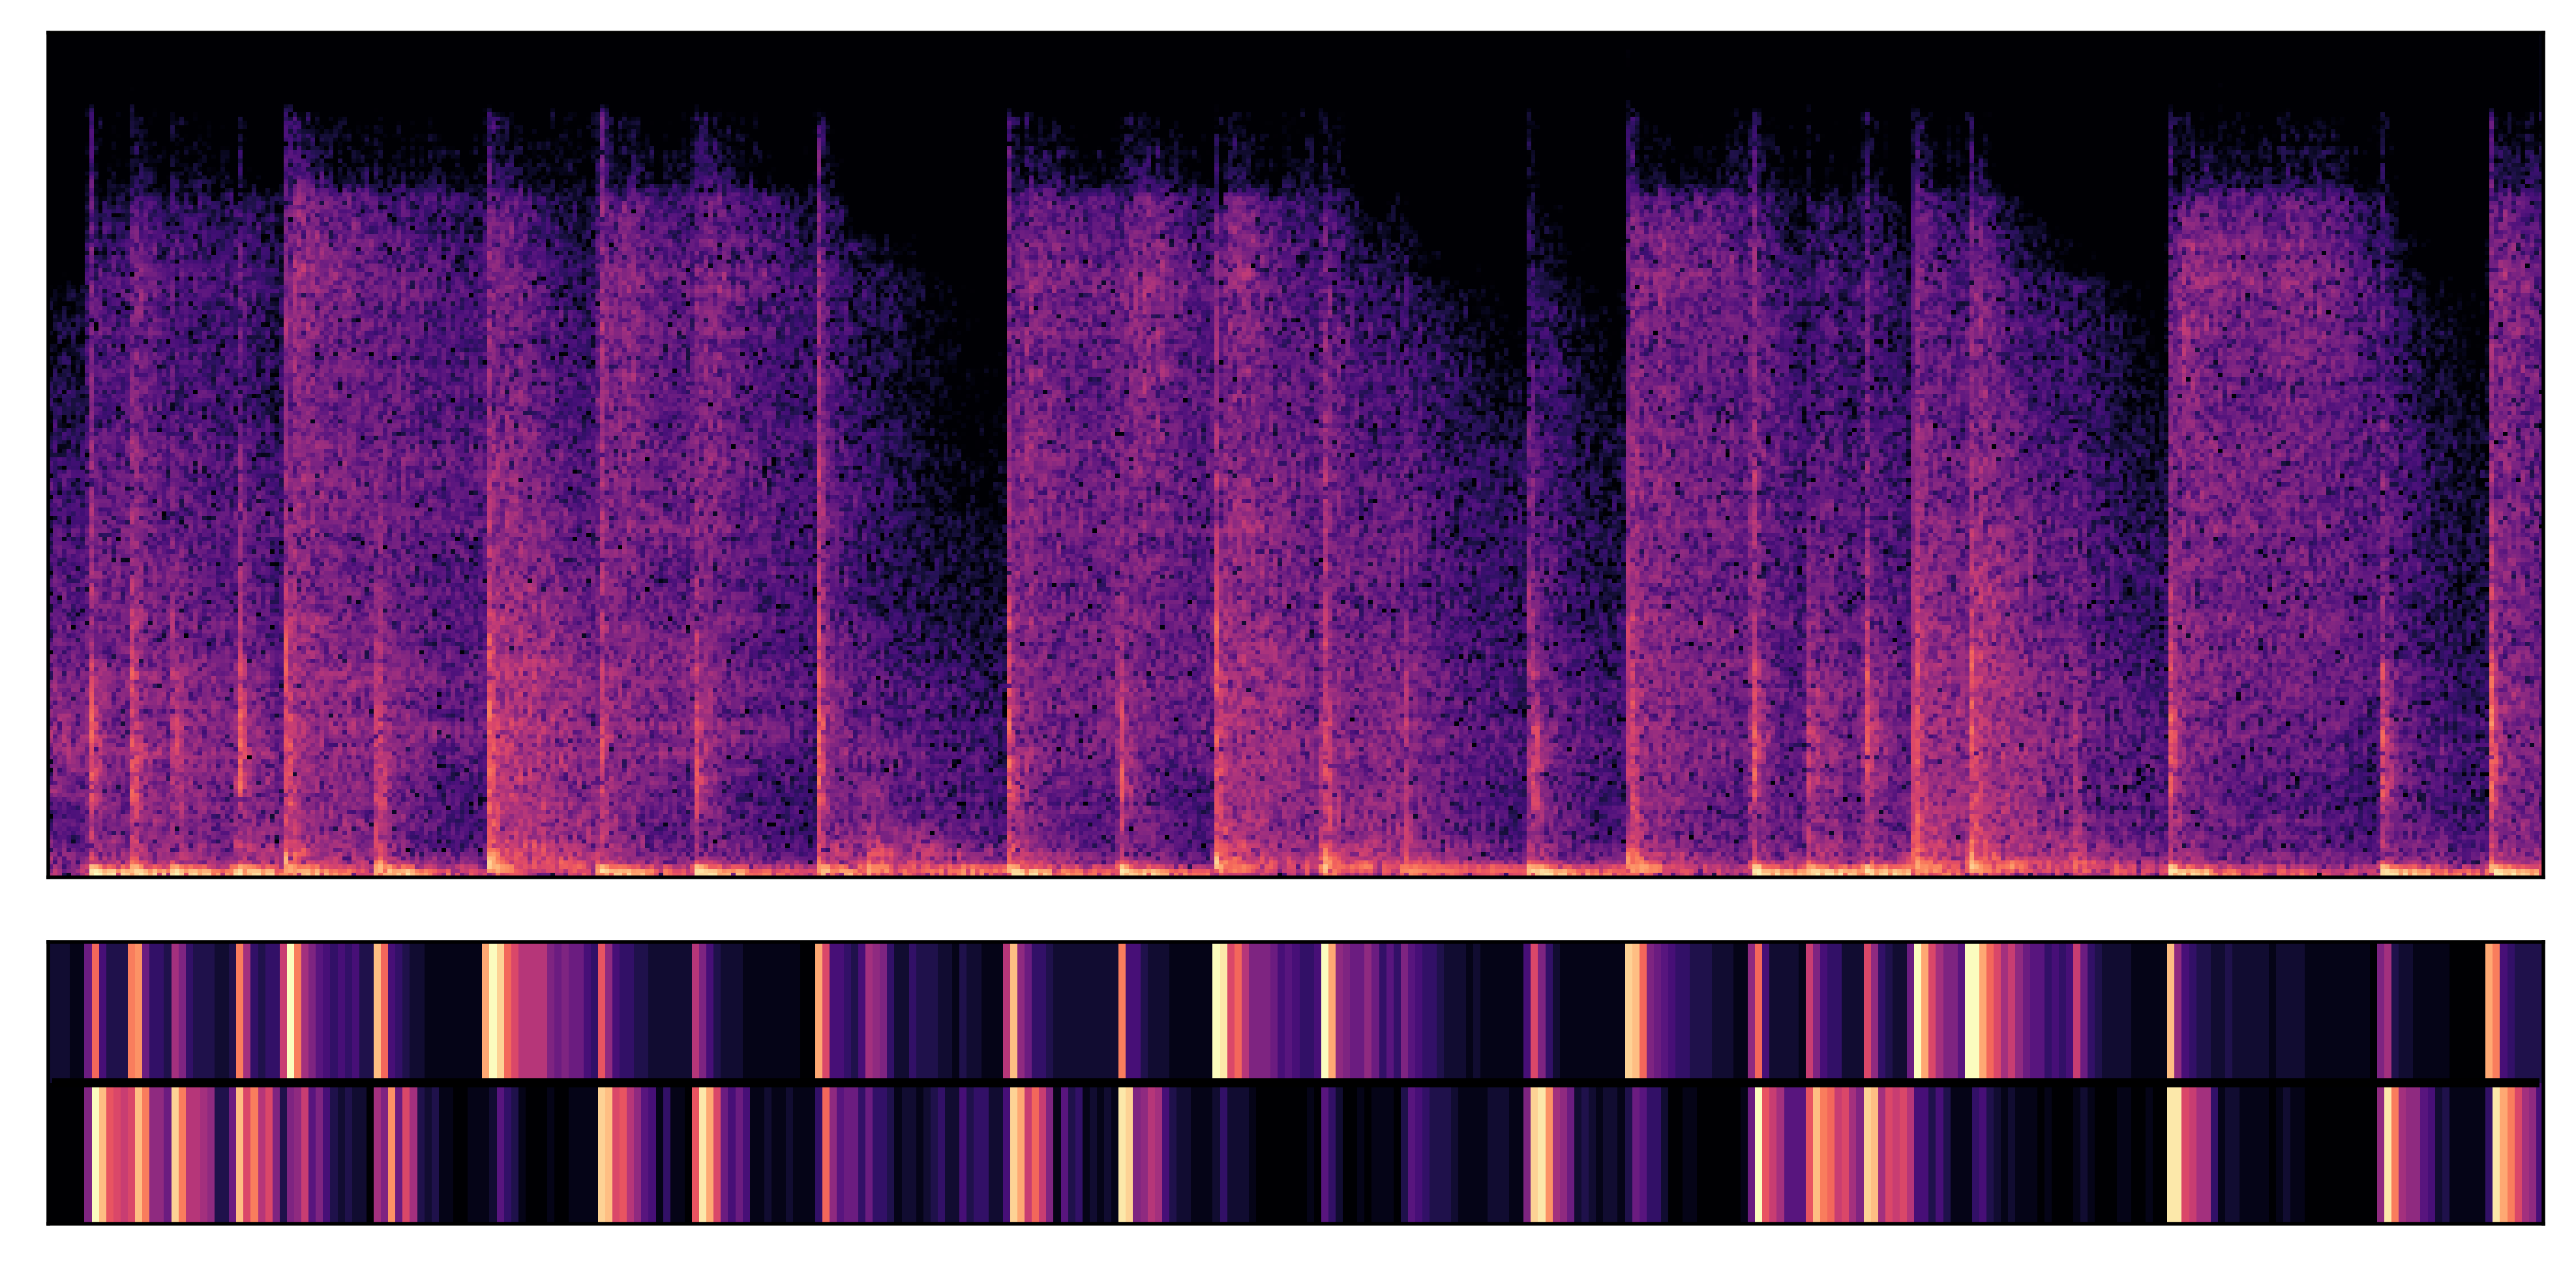Click inside the large spectrogram plot
The width and height of the screenshot is (2576, 1272).
[x=1295, y=454]
